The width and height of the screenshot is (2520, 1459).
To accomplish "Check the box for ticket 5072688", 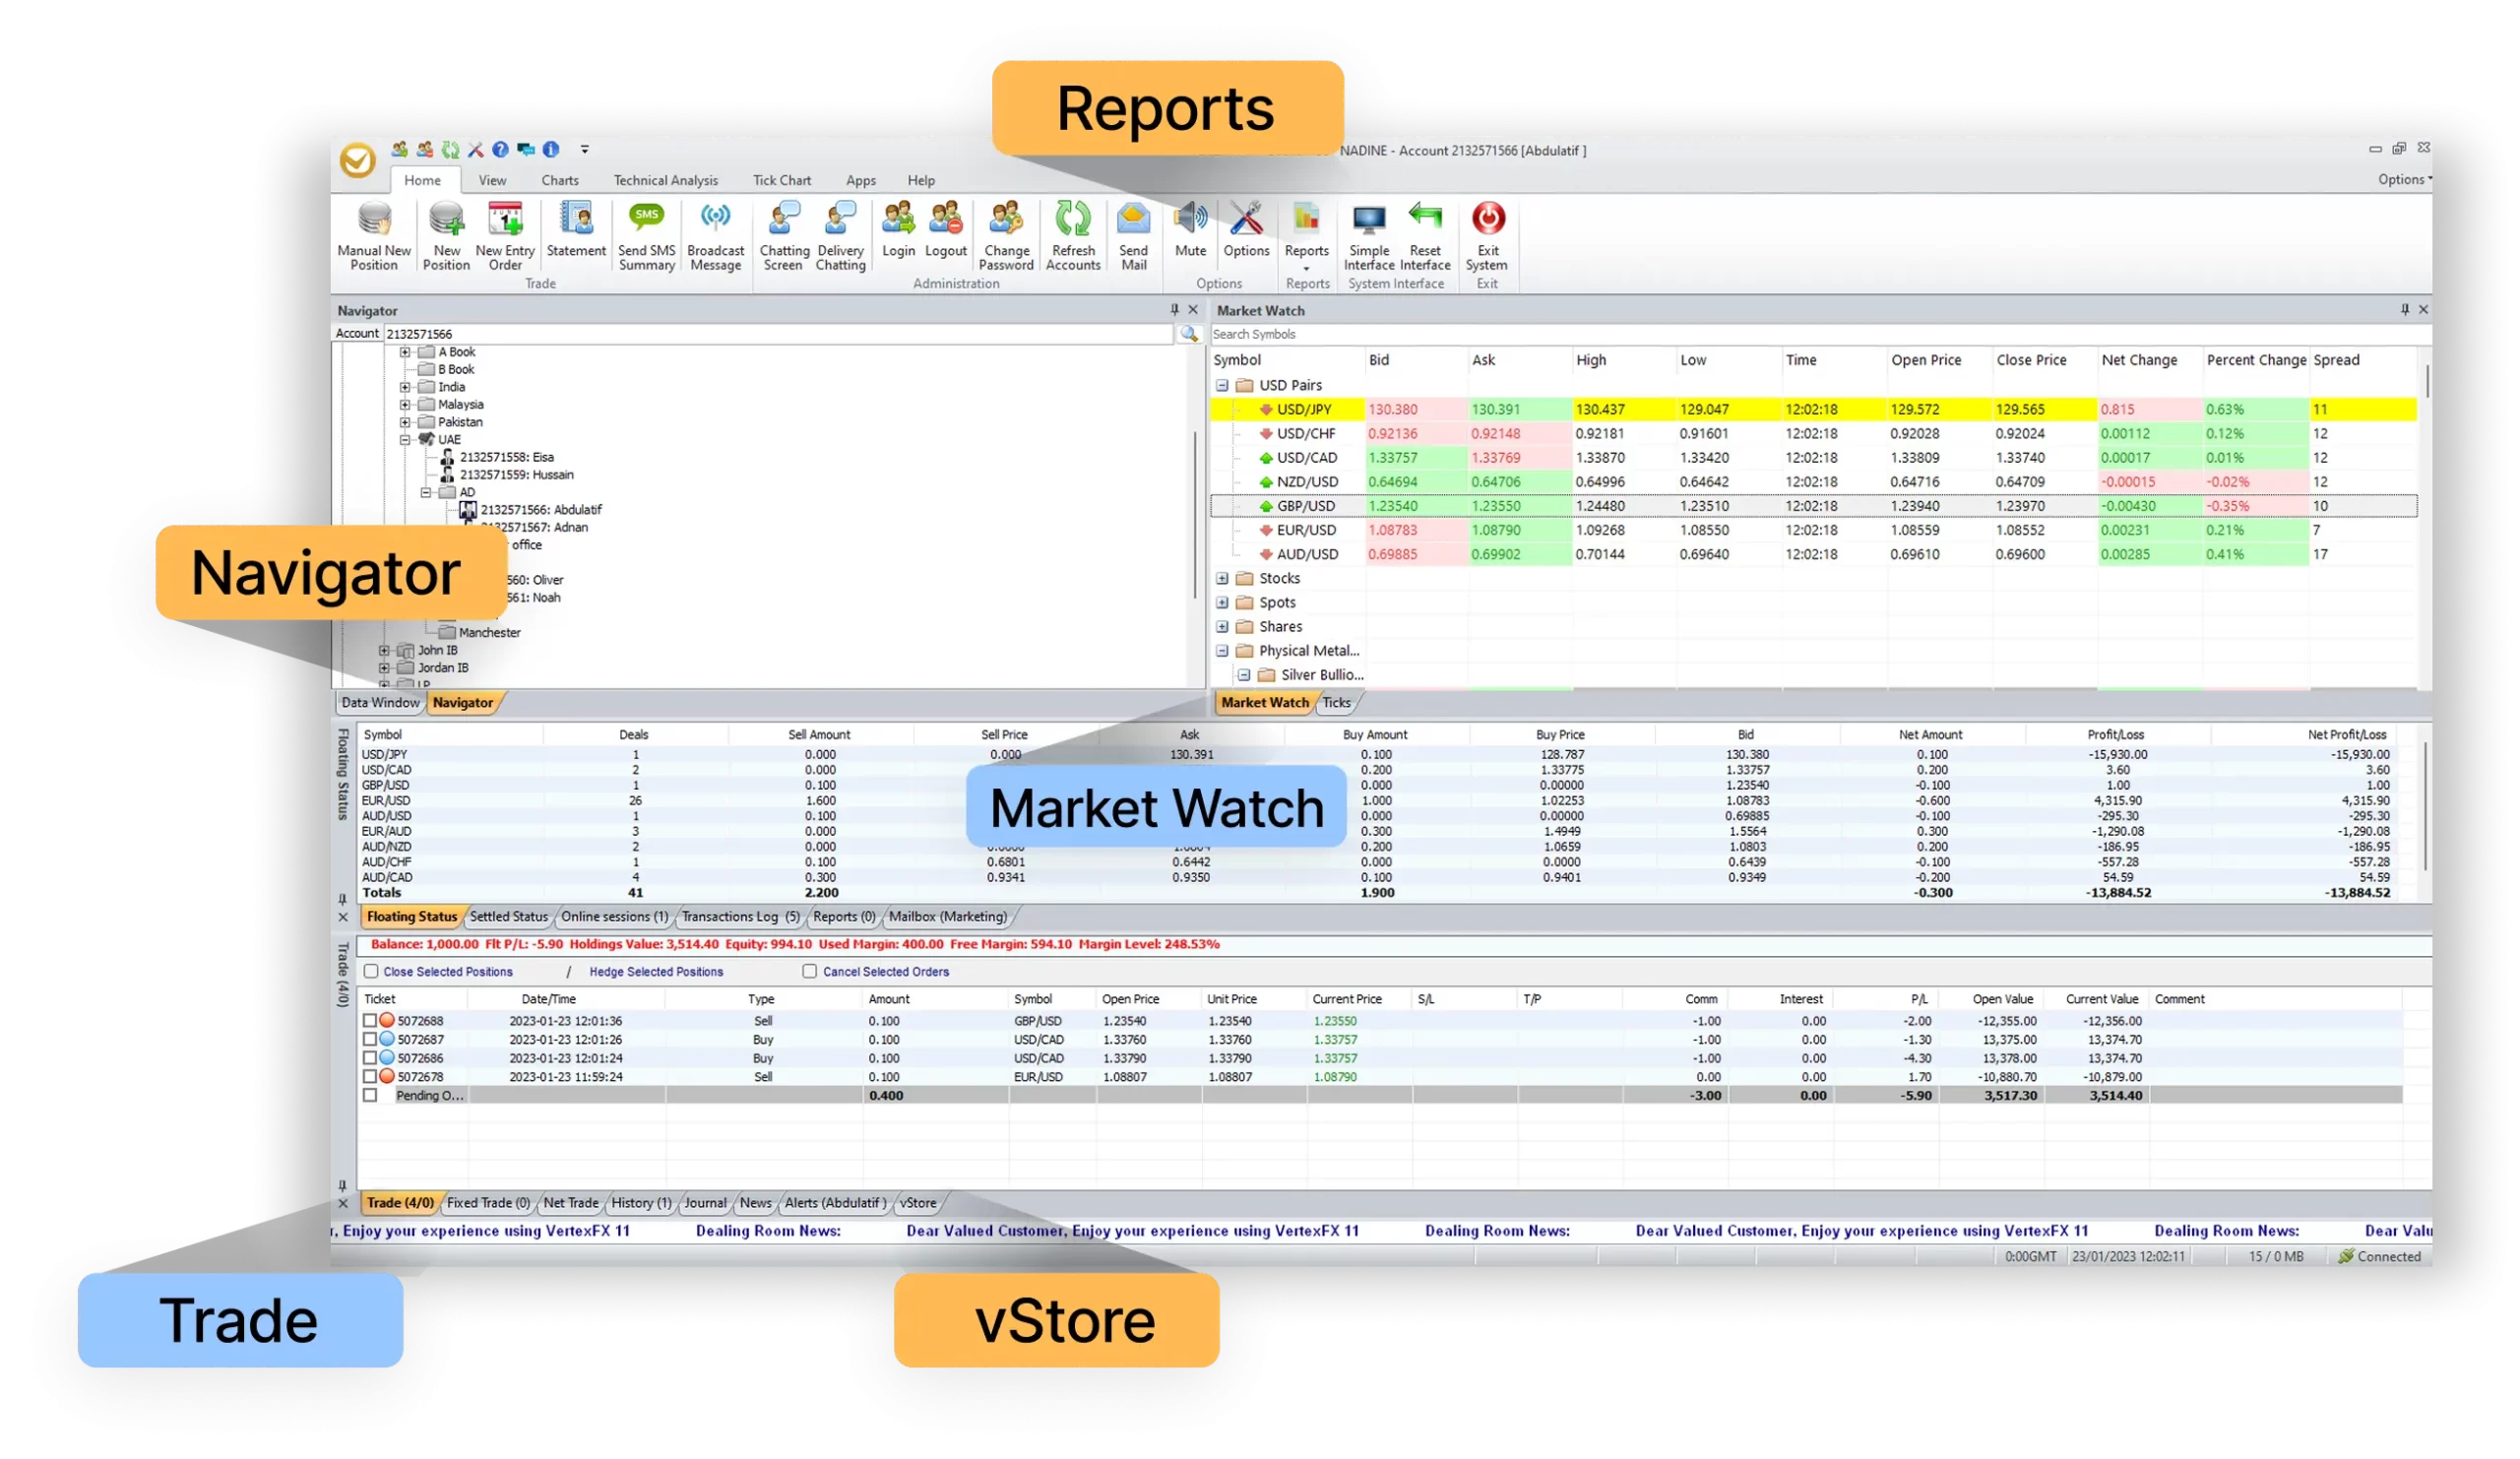I will pyautogui.click(x=370, y=1021).
